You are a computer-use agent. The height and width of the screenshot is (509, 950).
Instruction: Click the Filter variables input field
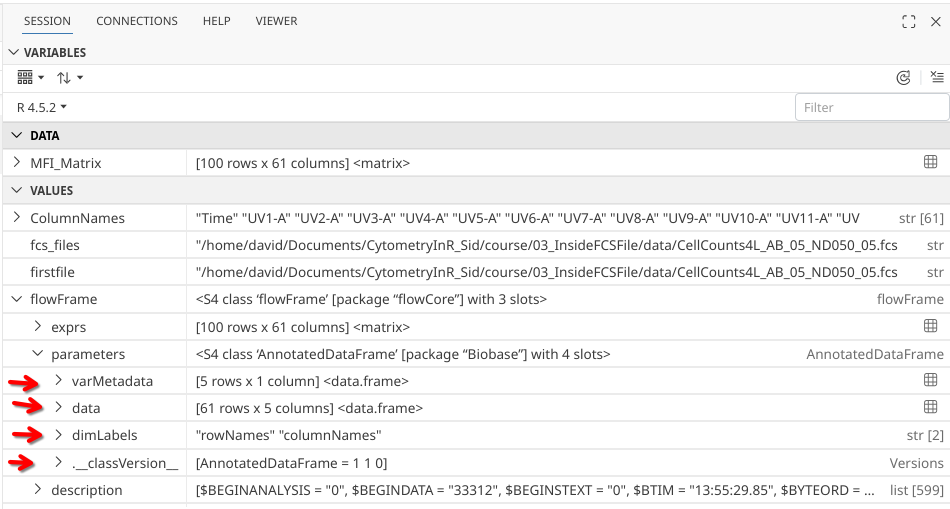point(870,107)
